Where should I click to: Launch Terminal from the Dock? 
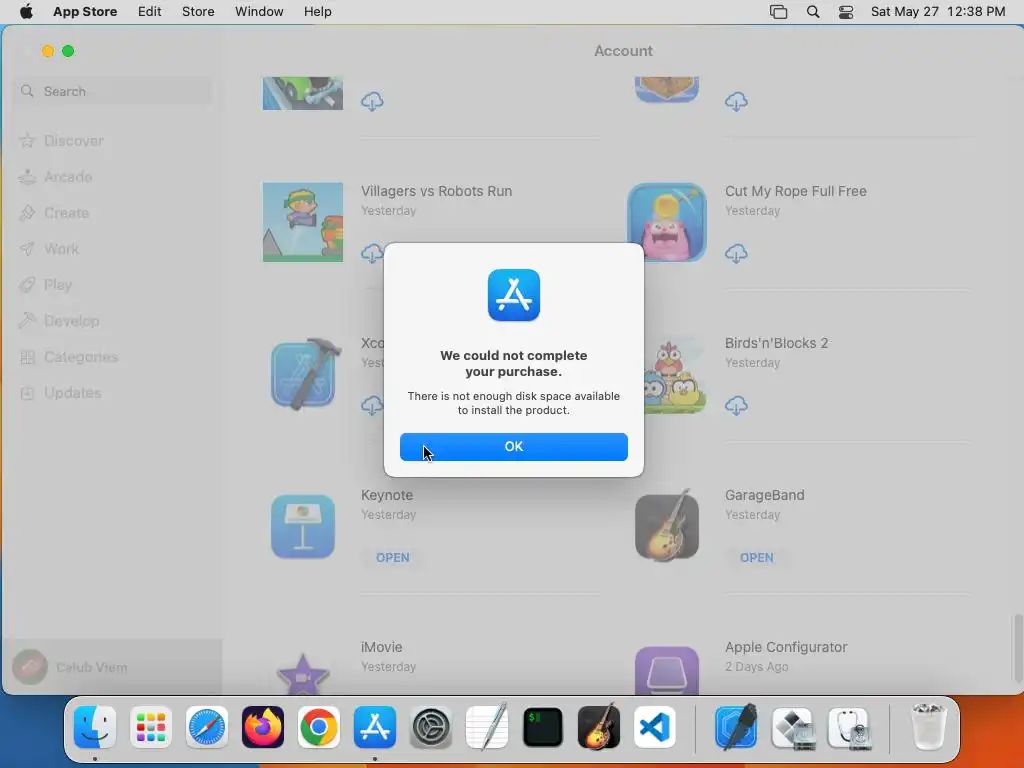point(543,727)
